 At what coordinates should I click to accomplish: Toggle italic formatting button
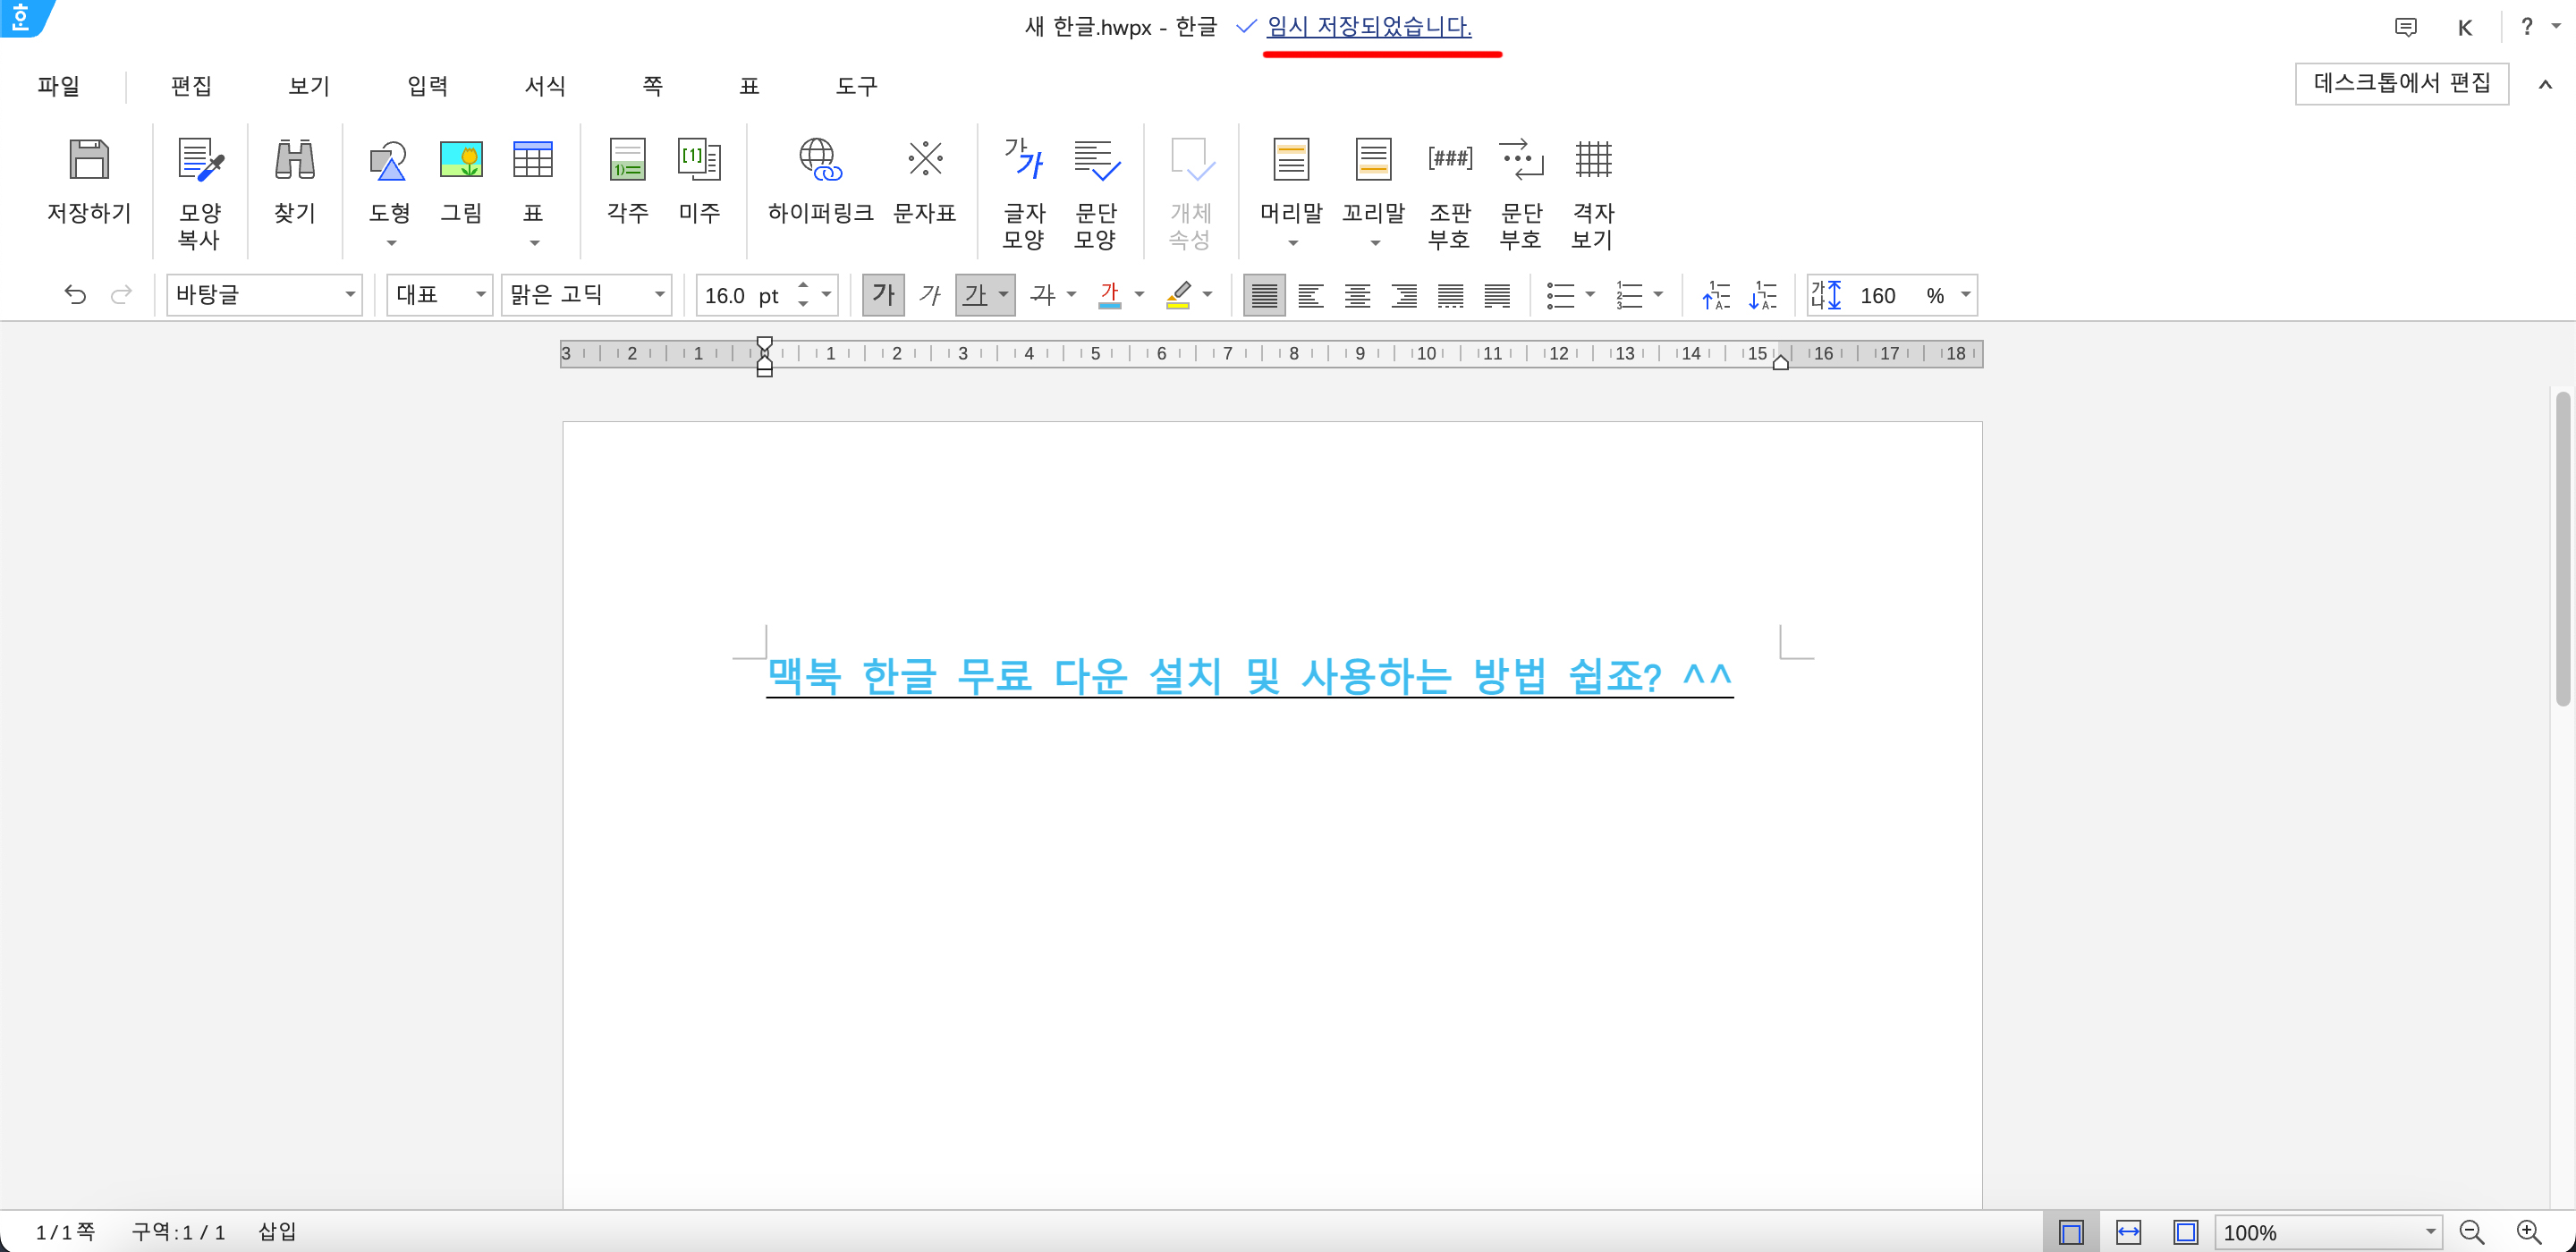tap(930, 295)
